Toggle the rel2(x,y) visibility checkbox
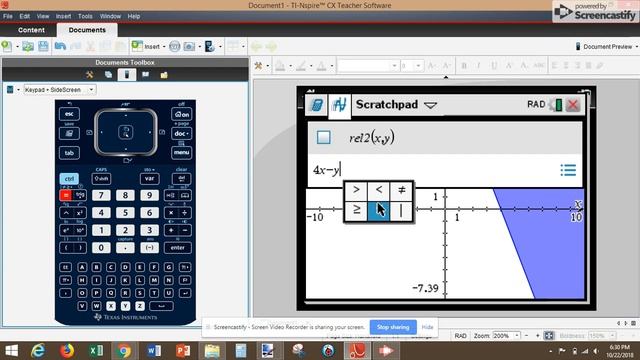The image size is (640, 360). [324, 138]
